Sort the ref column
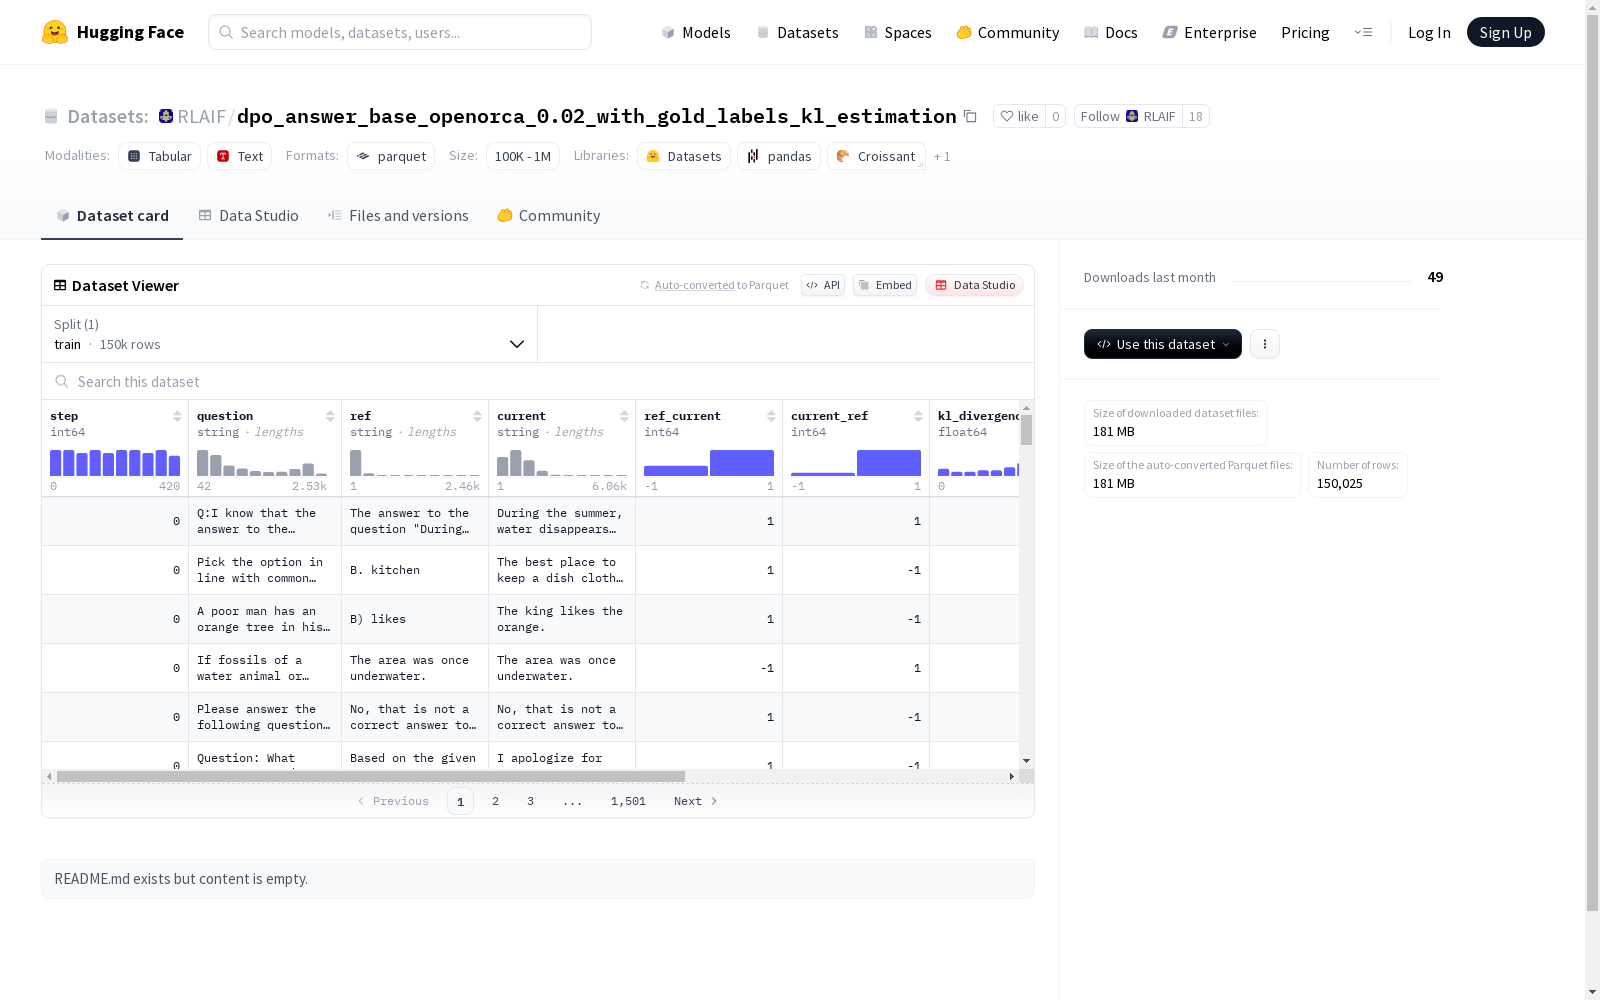 tap(477, 416)
